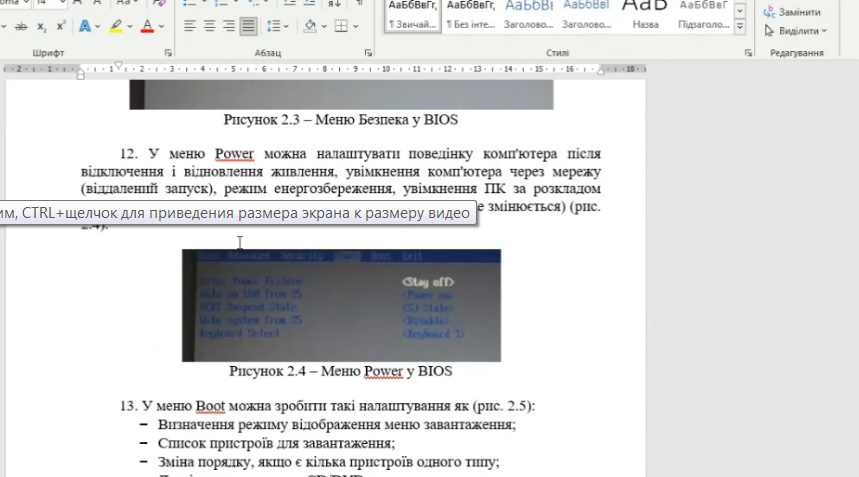Select the Звичайний style
This screenshot has width=859, height=477.
point(413,15)
